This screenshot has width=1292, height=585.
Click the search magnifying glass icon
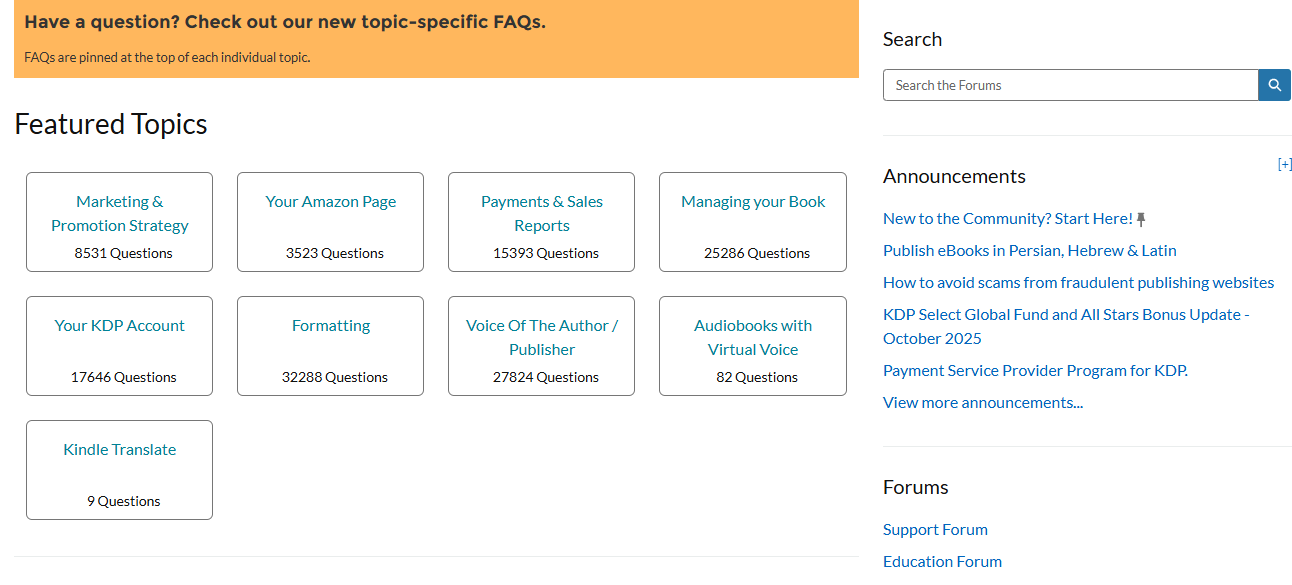(1274, 85)
